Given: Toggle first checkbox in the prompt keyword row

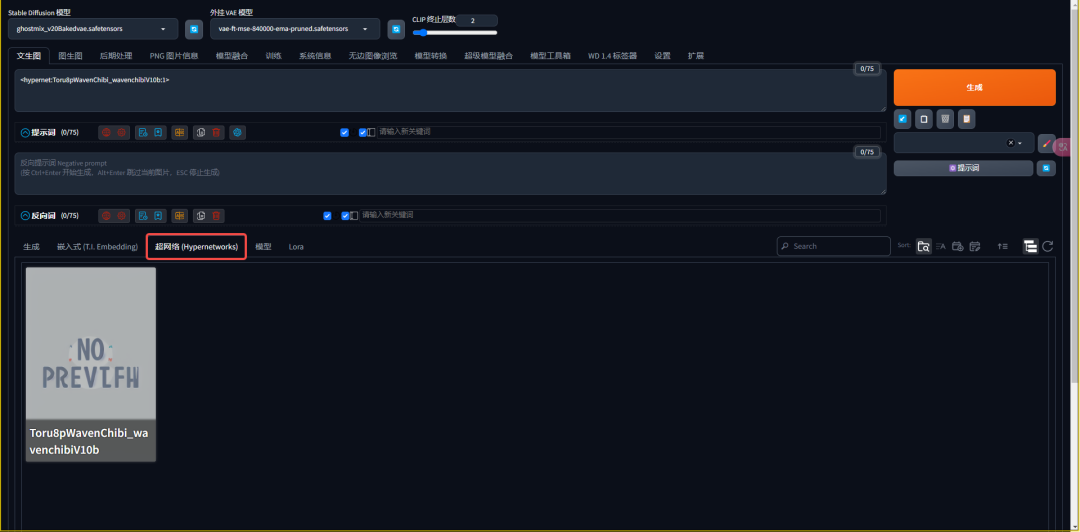Looking at the screenshot, I should click(x=345, y=132).
